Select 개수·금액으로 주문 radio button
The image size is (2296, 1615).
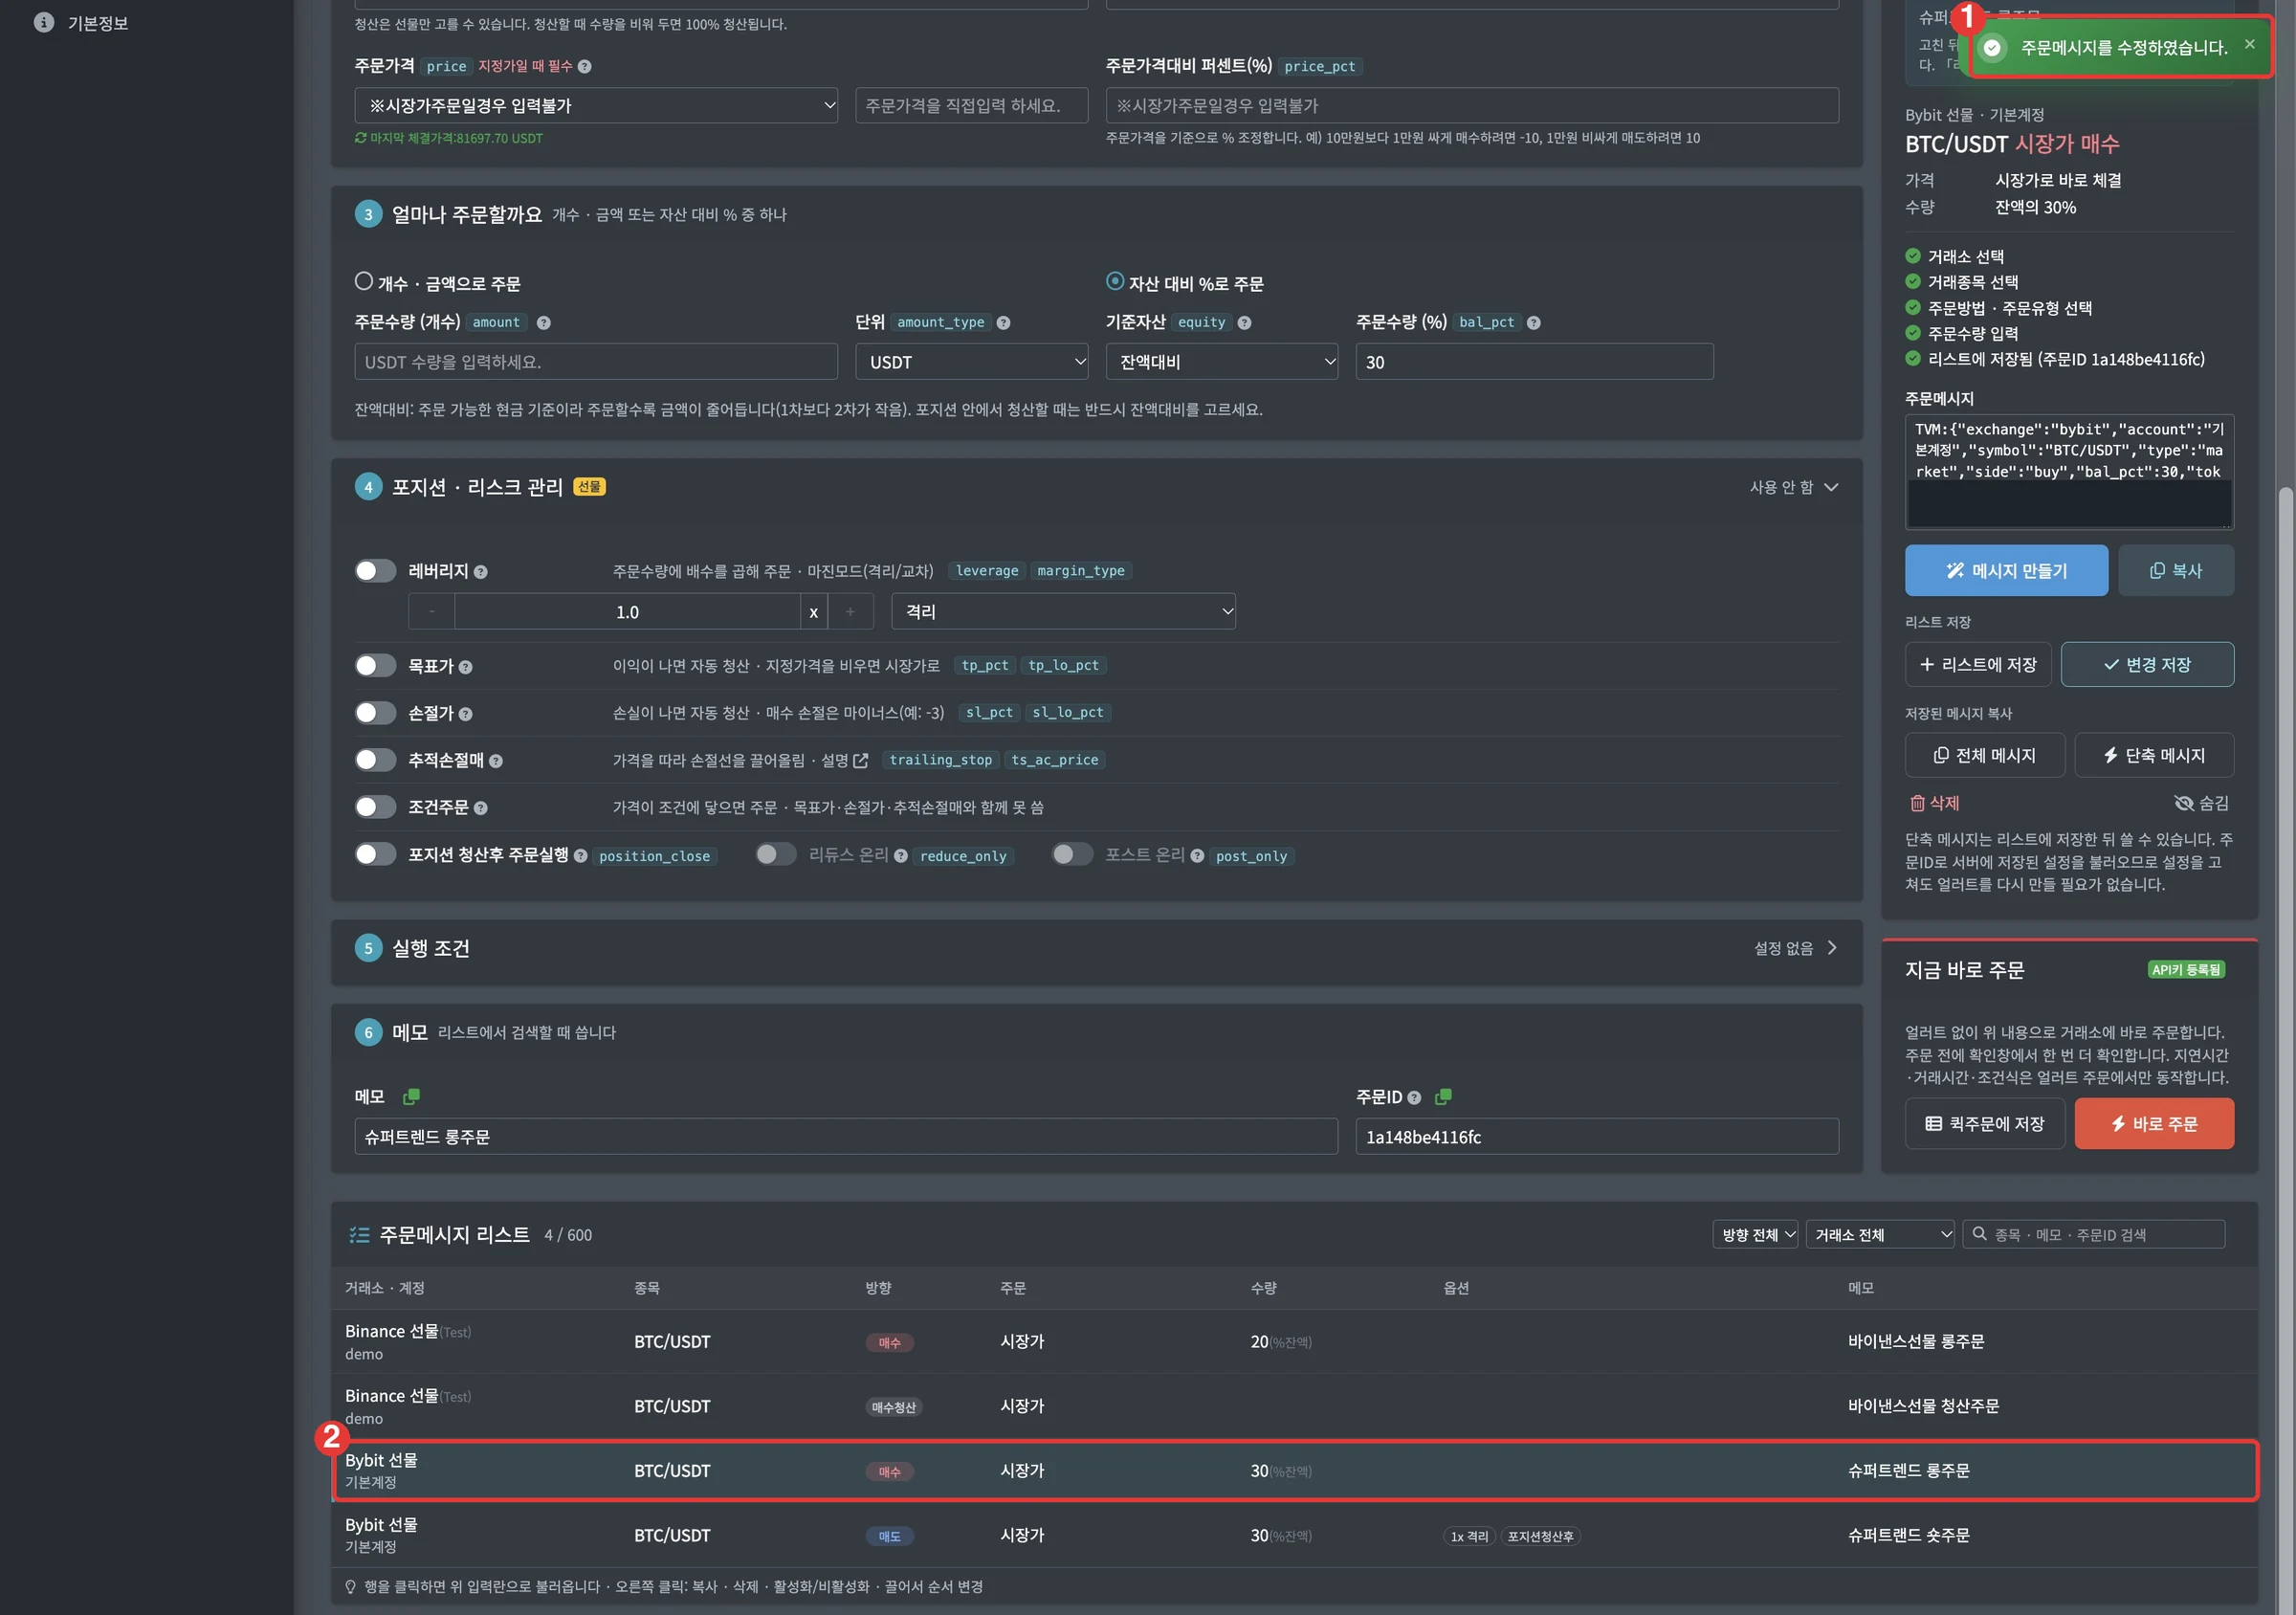click(364, 282)
